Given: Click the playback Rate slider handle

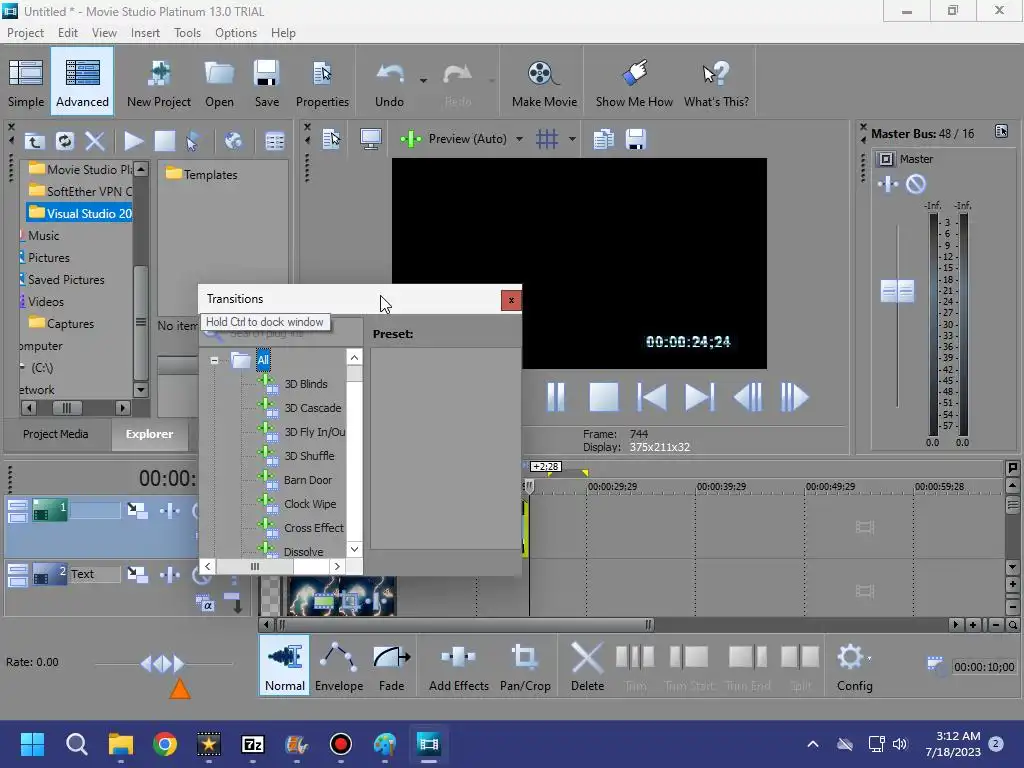Looking at the screenshot, I should (162, 664).
